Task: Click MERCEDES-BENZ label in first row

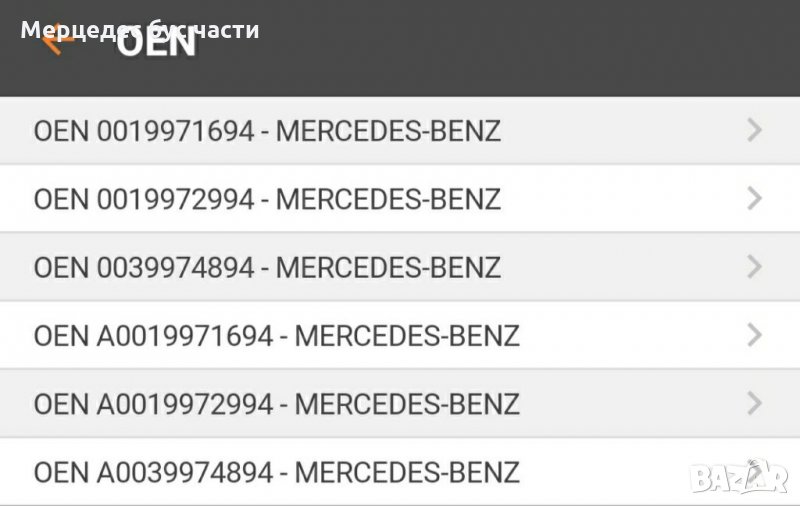Action: [x=388, y=131]
